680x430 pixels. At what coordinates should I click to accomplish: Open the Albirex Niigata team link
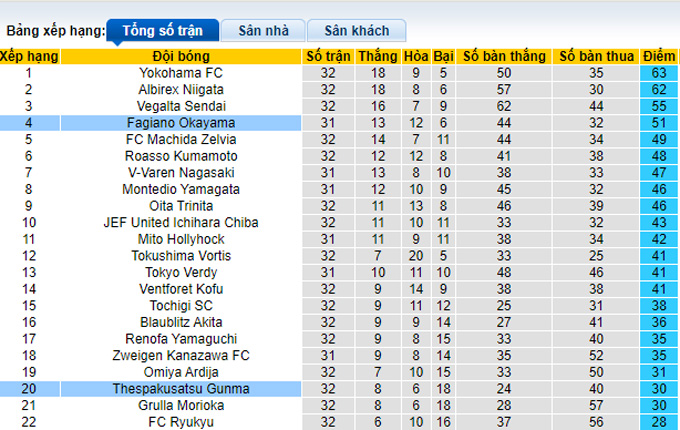[x=182, y=89]
